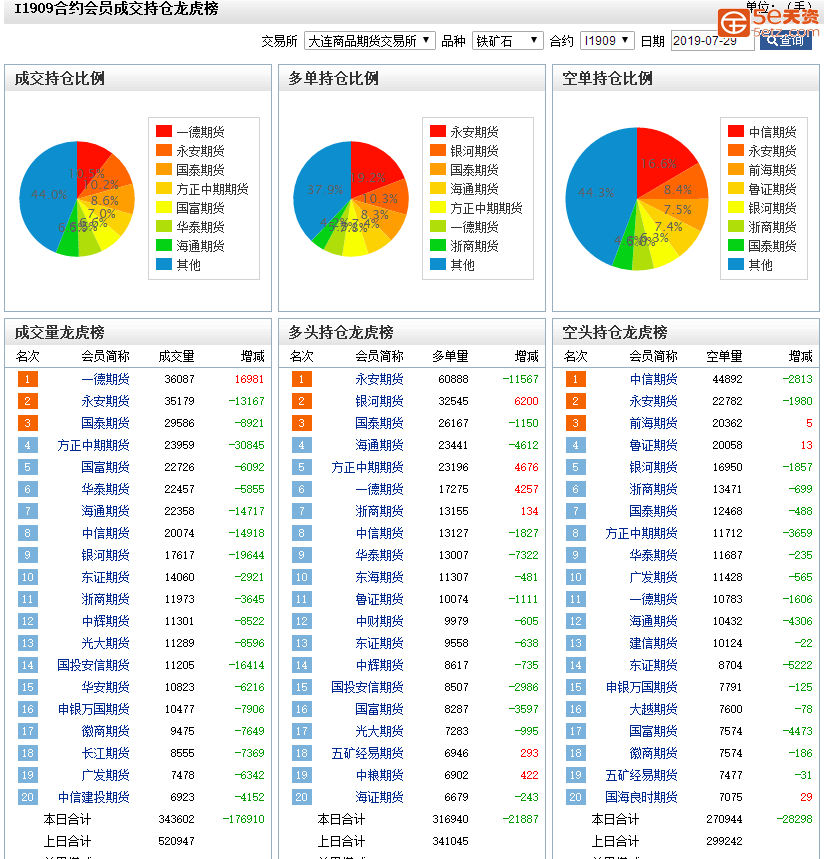Open 华泰期货 link in 成交量龙虎榜

tap(105, 489)
